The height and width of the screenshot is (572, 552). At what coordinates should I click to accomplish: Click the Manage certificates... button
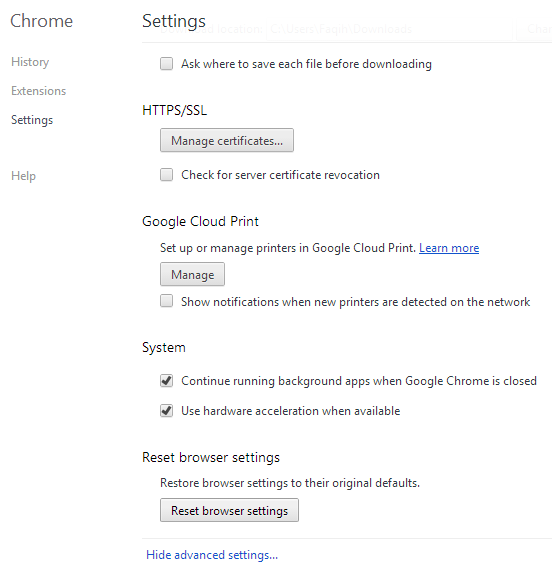coord(227,140)
